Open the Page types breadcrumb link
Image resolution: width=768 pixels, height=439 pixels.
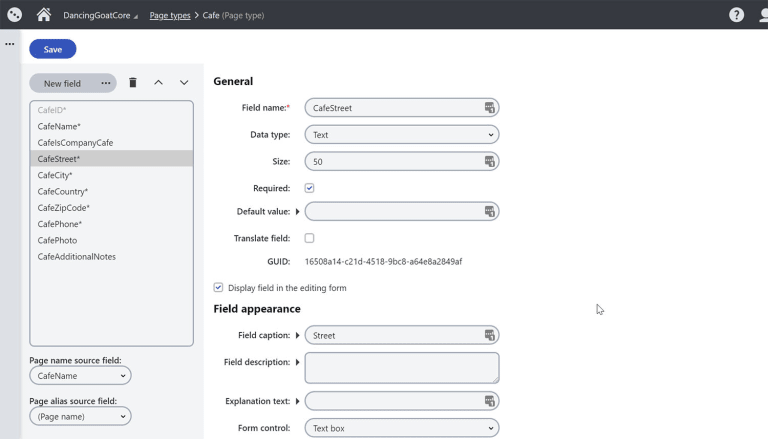coord(170,15)
